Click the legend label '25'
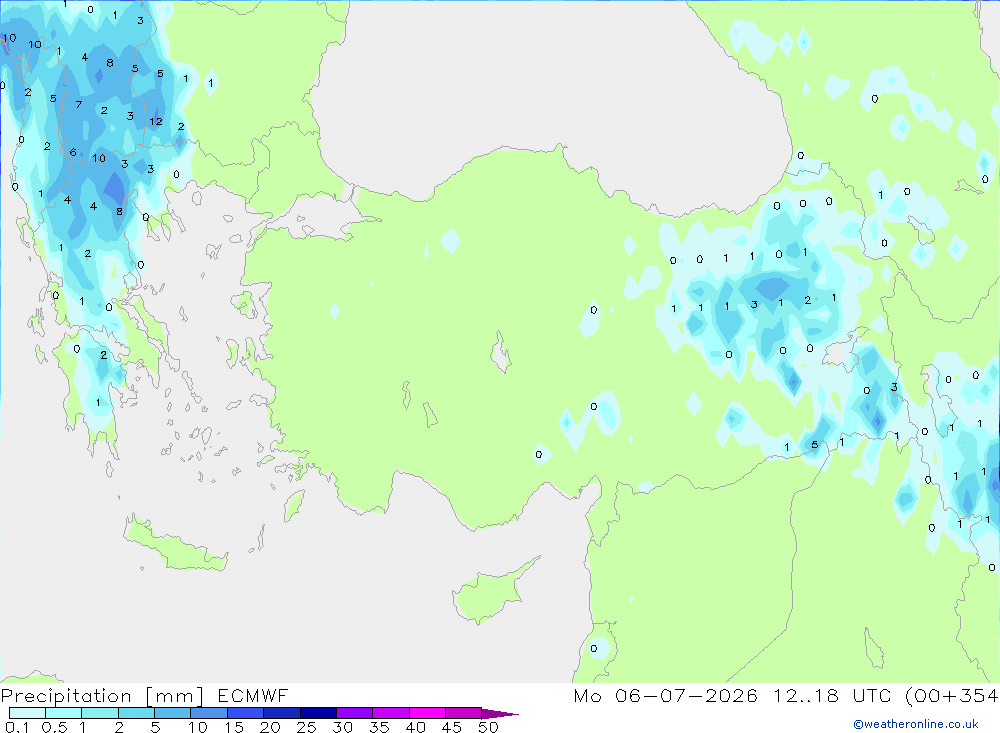Viewport: 1000px width, 733px height. pos(306,727)
